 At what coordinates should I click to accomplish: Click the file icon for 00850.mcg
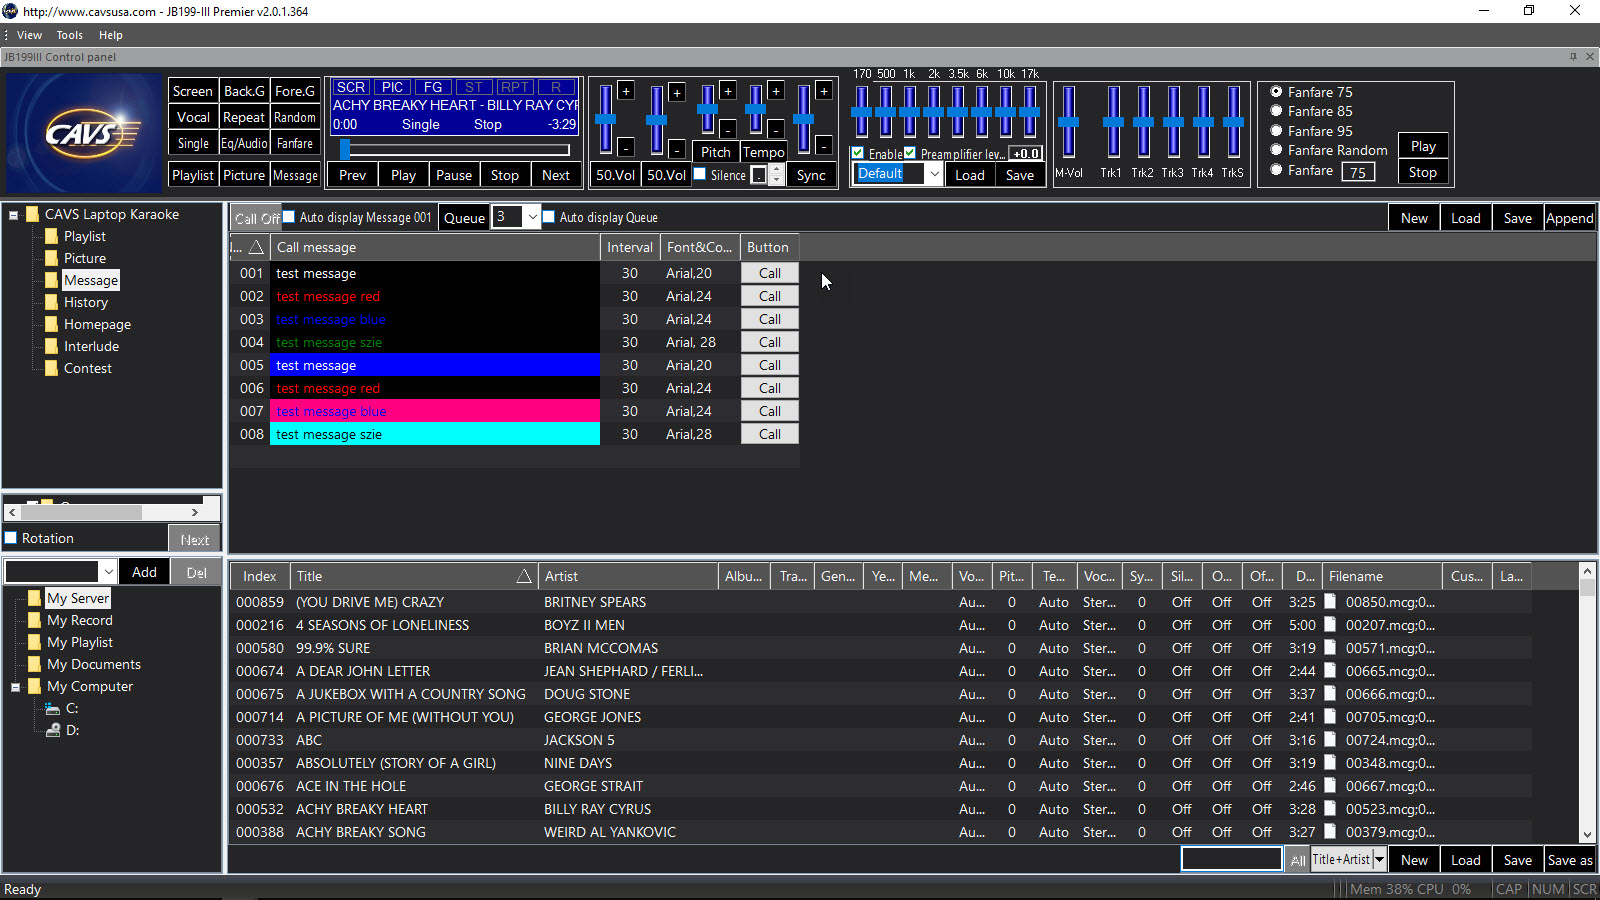1330,601
